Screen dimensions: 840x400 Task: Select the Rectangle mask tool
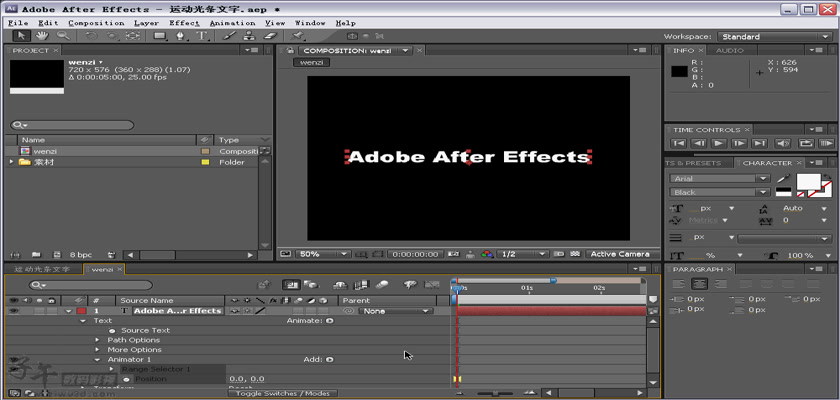pos(160,36)
